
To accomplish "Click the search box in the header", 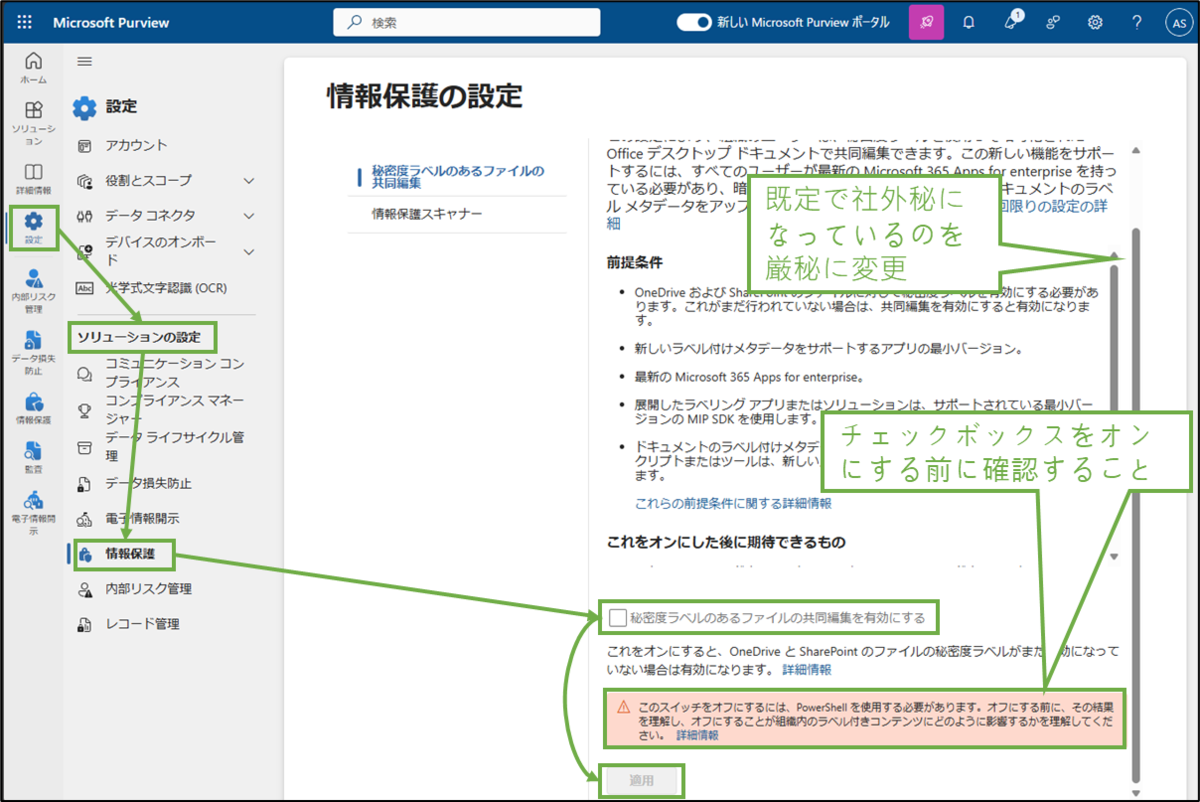I will (467, 22).
